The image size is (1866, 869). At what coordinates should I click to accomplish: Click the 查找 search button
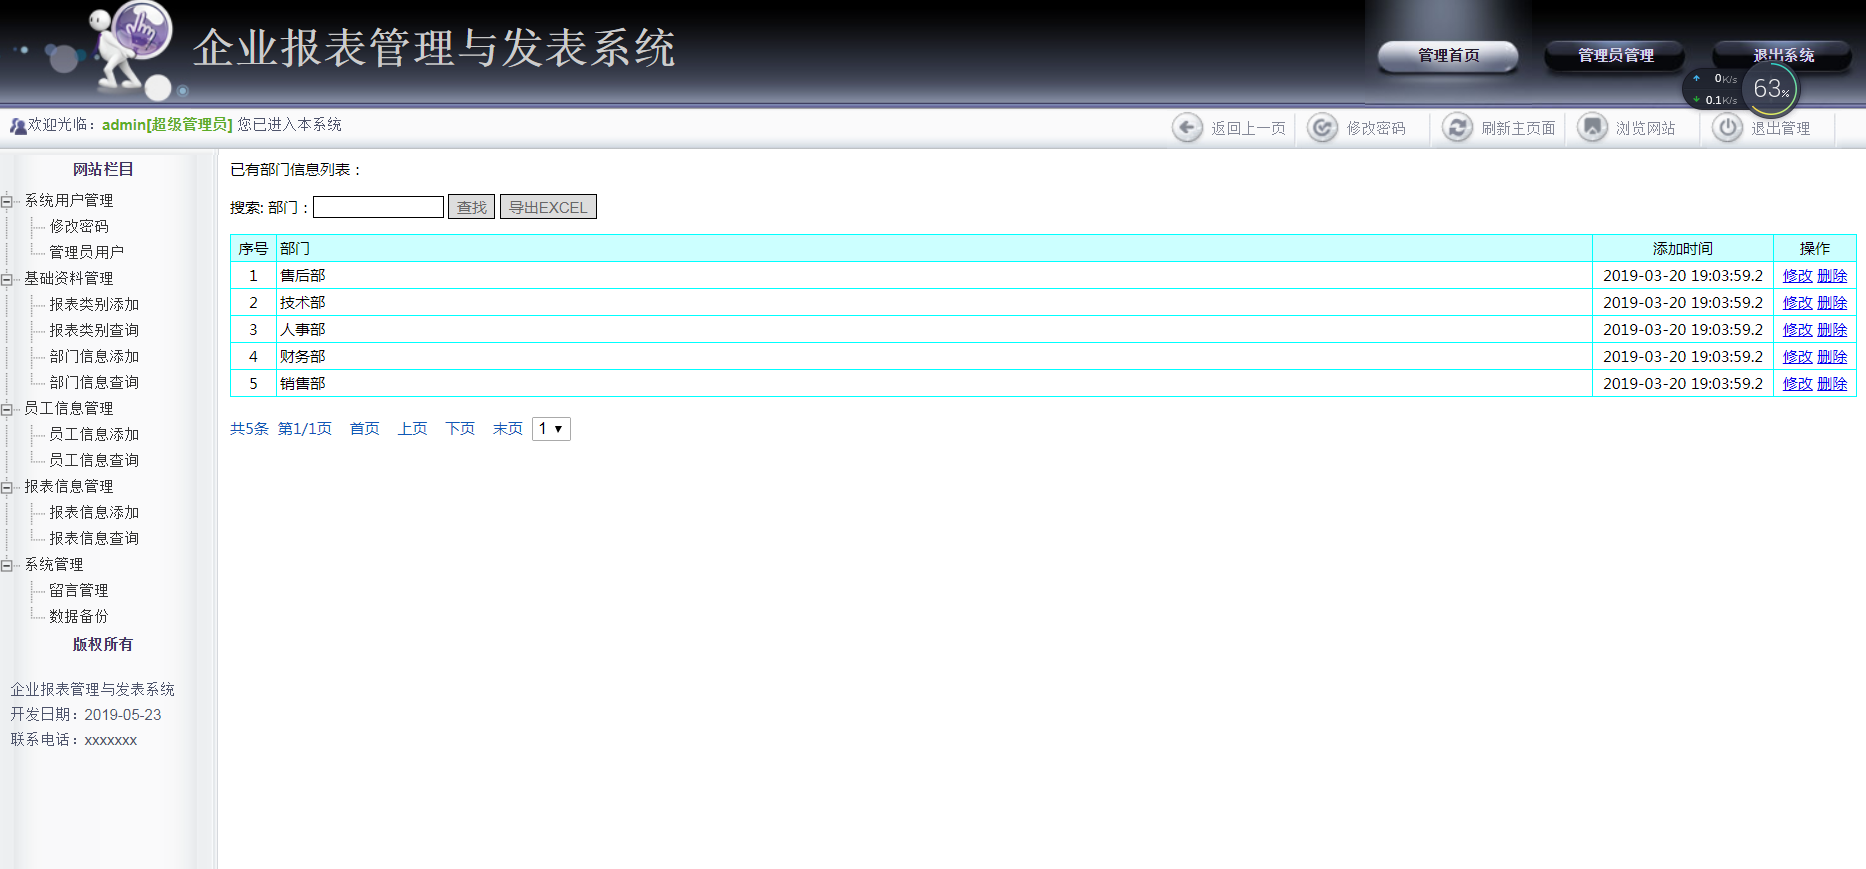471,207
